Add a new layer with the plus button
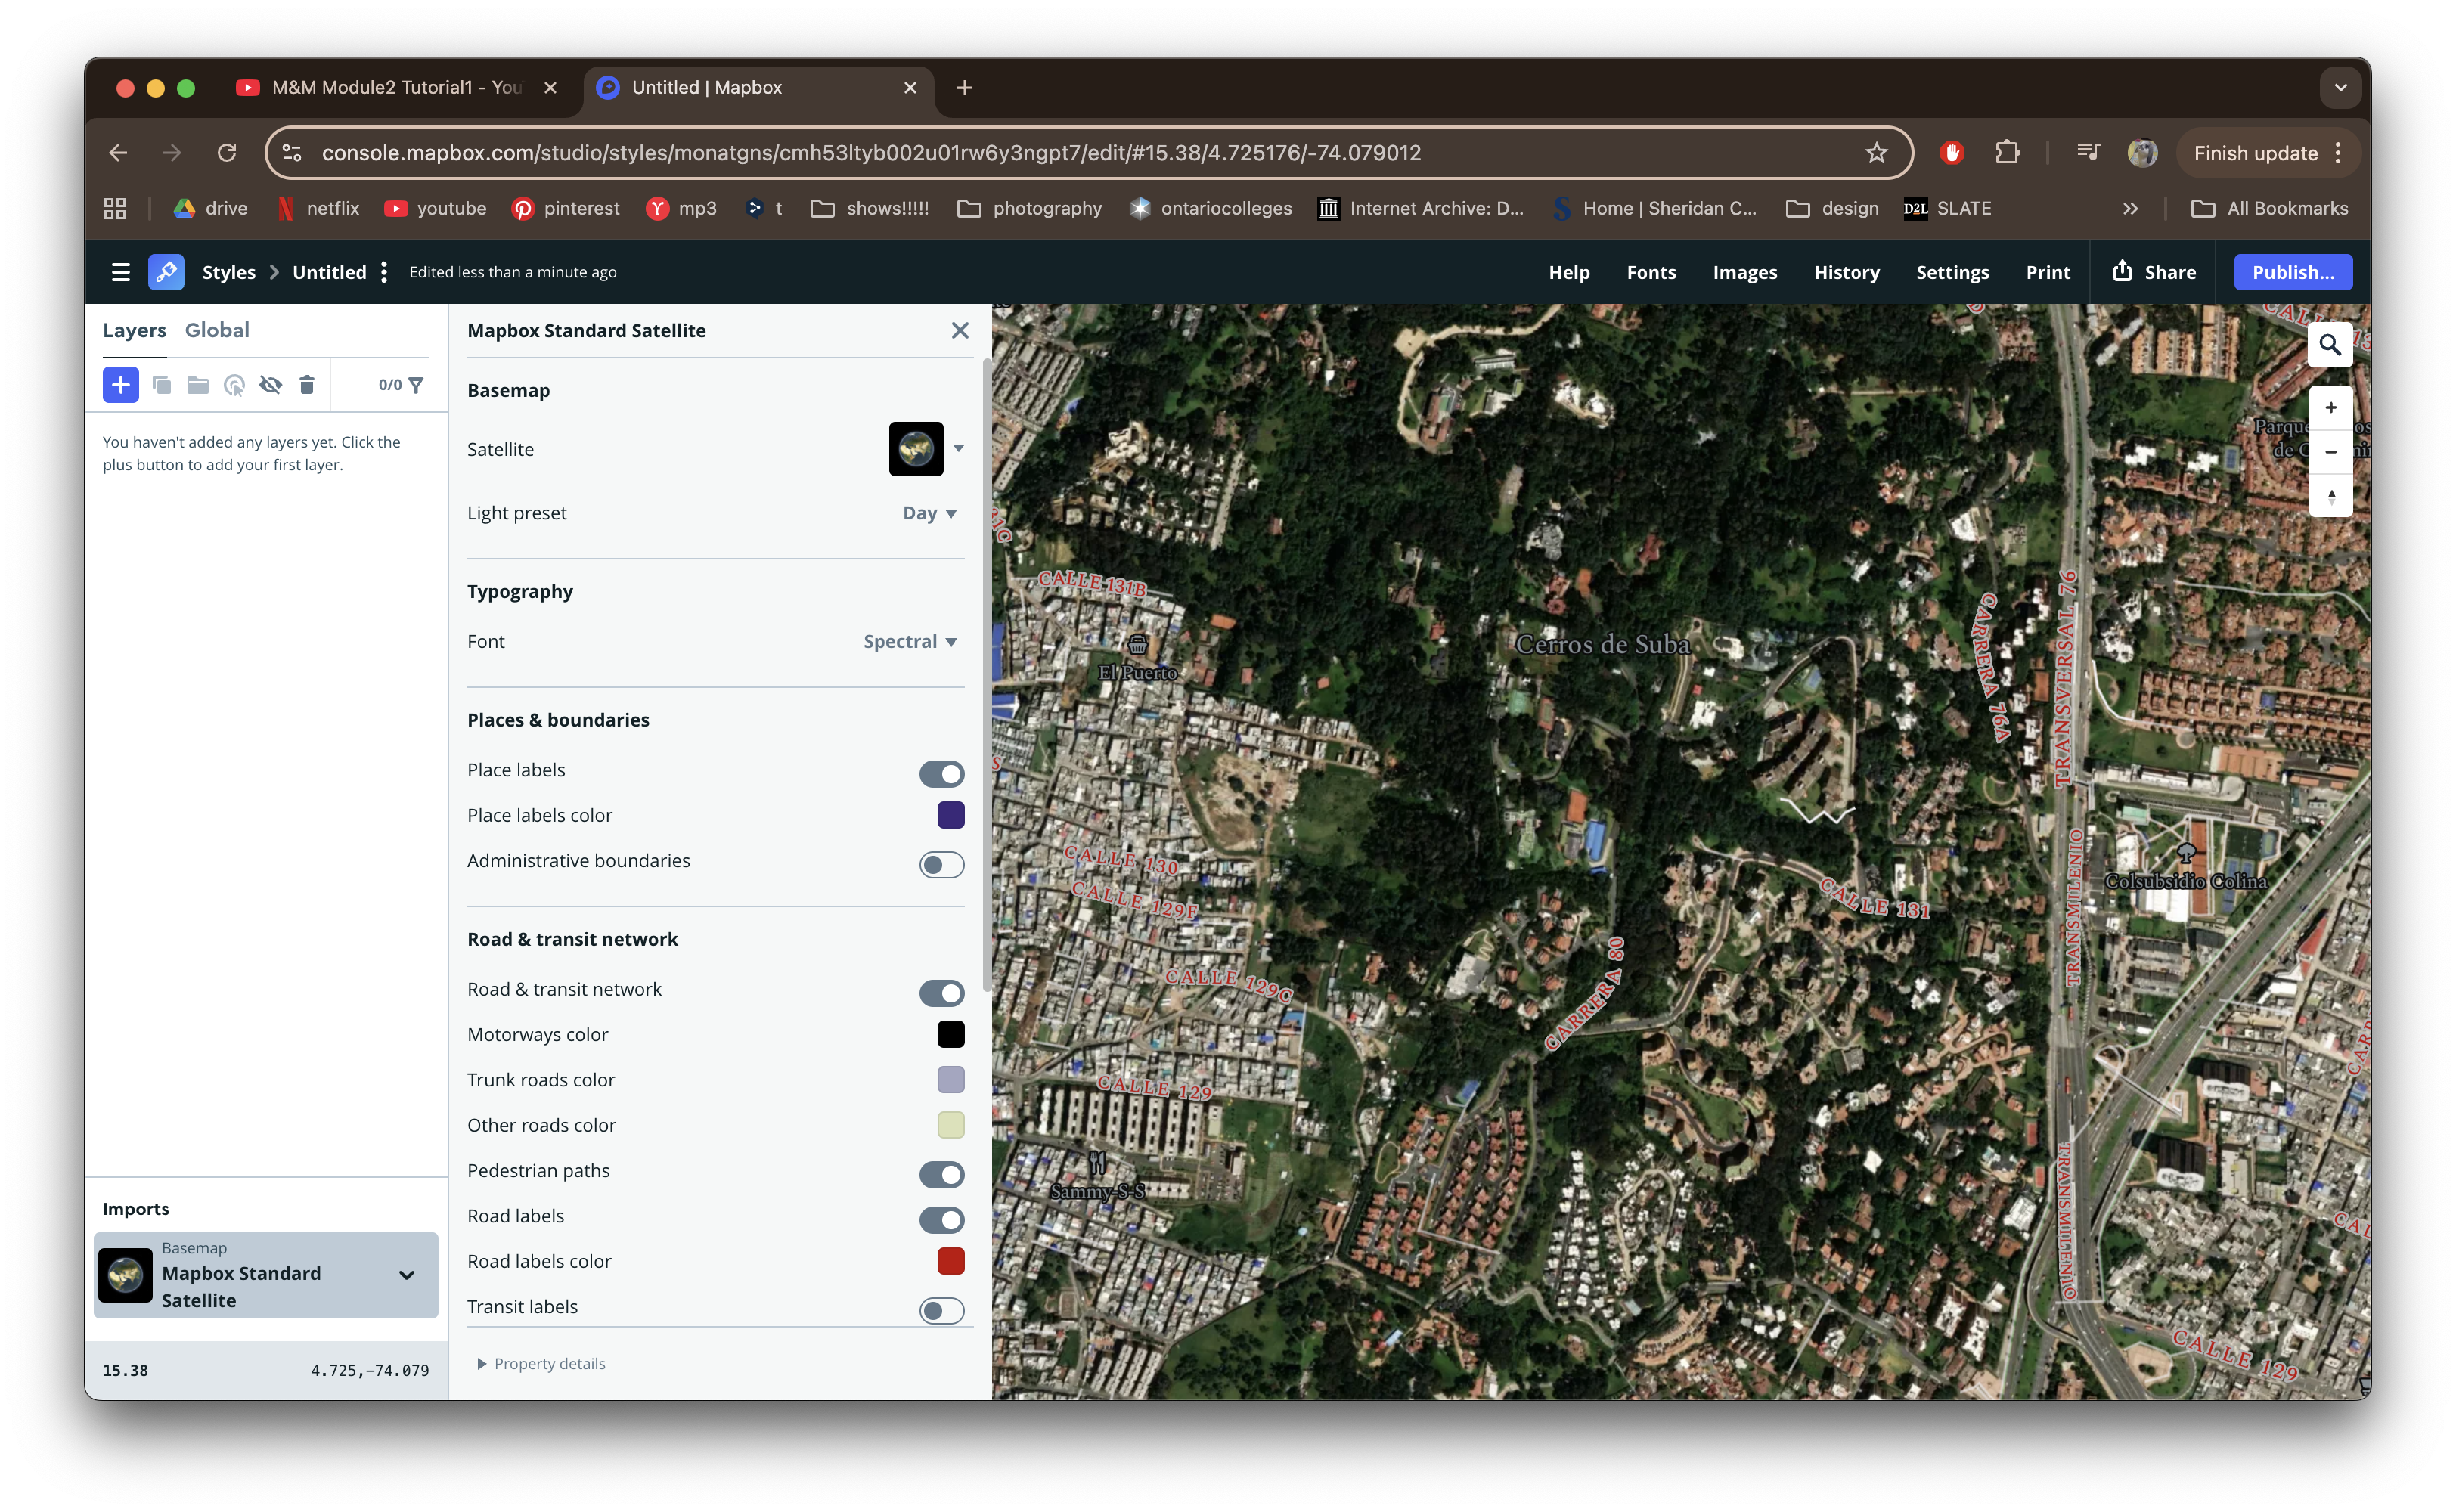 pyautogui.click(x=121, y=385)
